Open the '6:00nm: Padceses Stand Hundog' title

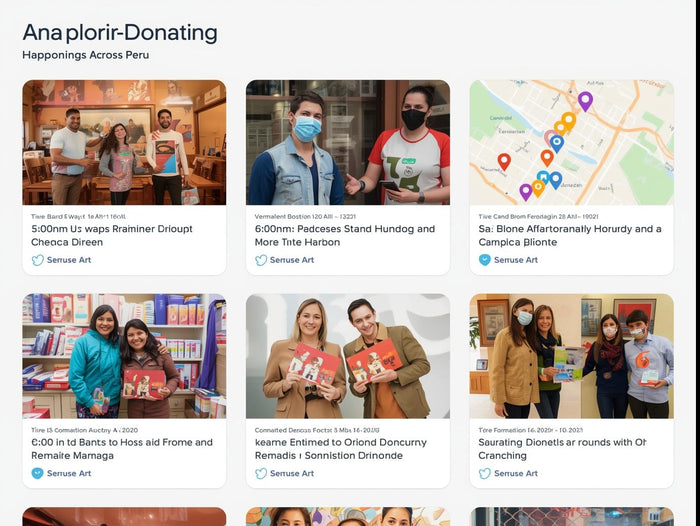[x=345, y=235]
